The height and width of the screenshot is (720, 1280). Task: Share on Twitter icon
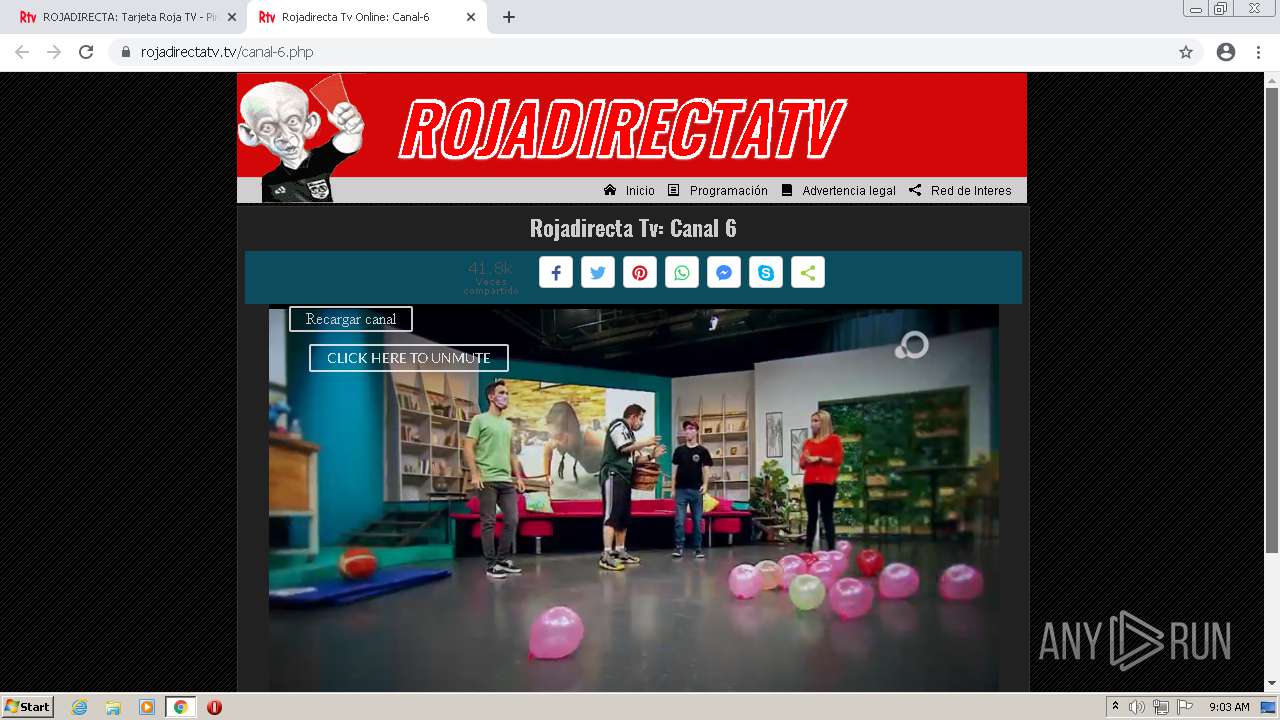(x=598, y=273)
